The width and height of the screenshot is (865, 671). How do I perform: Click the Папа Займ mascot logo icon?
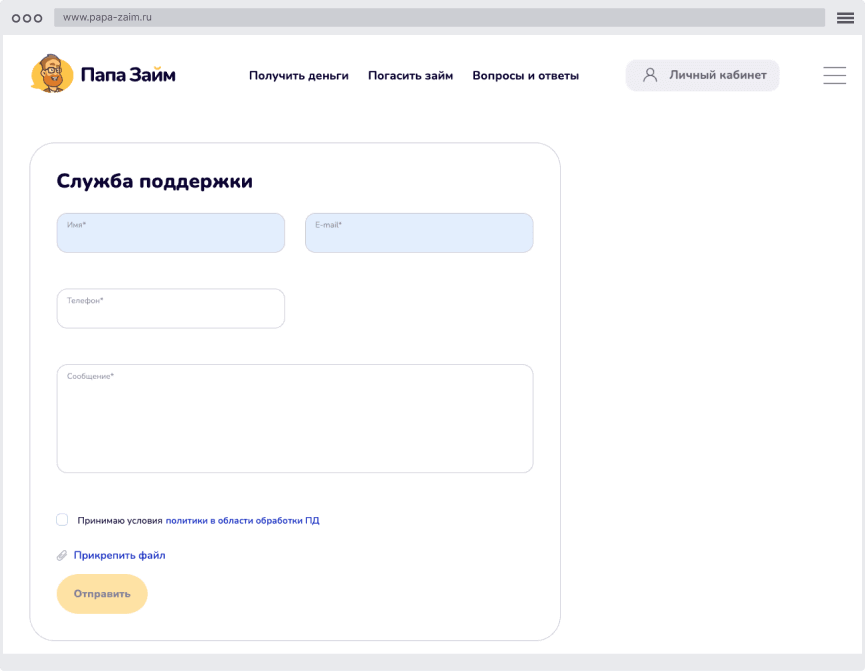point(52,74)
